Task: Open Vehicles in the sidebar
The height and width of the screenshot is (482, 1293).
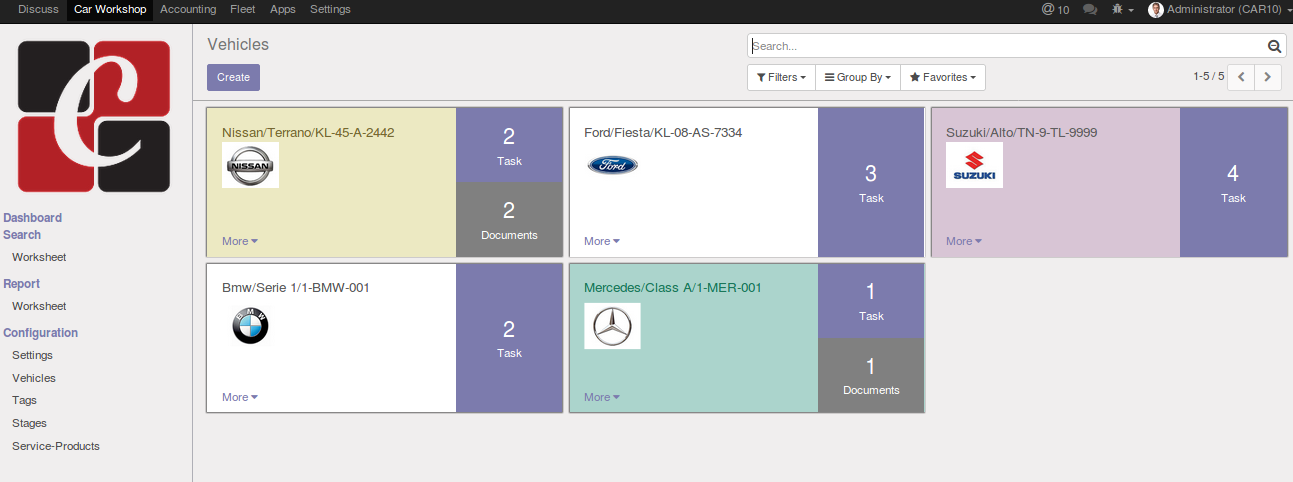Action: [34, 378]
